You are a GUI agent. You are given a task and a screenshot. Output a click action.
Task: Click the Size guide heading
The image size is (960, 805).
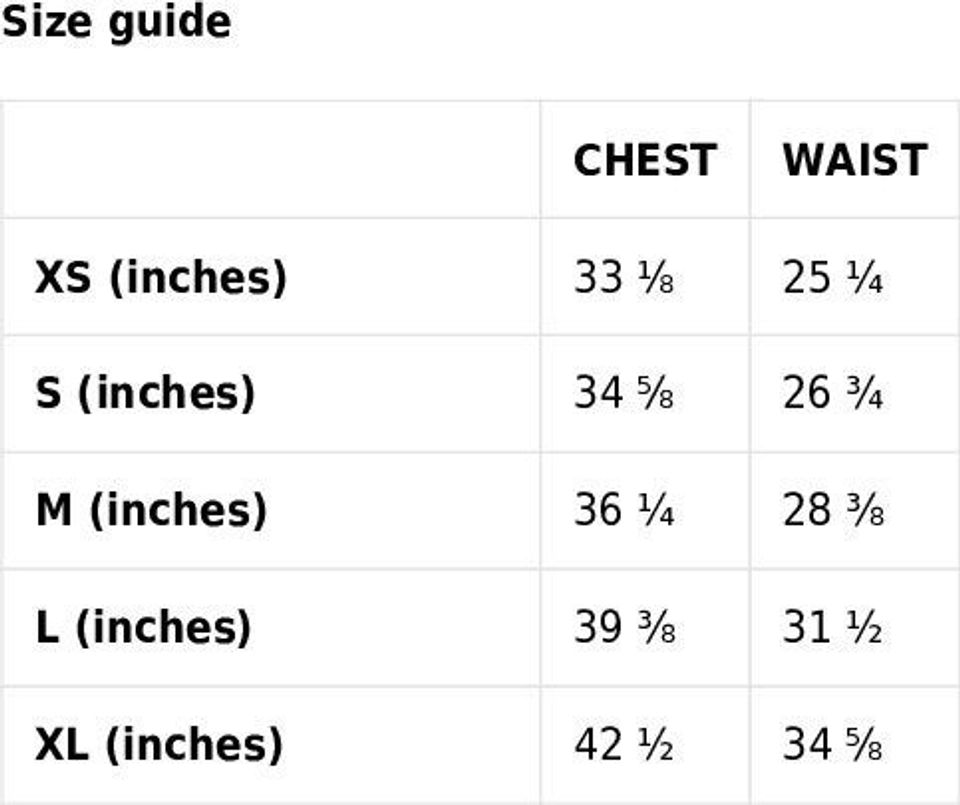click(116, 22)
